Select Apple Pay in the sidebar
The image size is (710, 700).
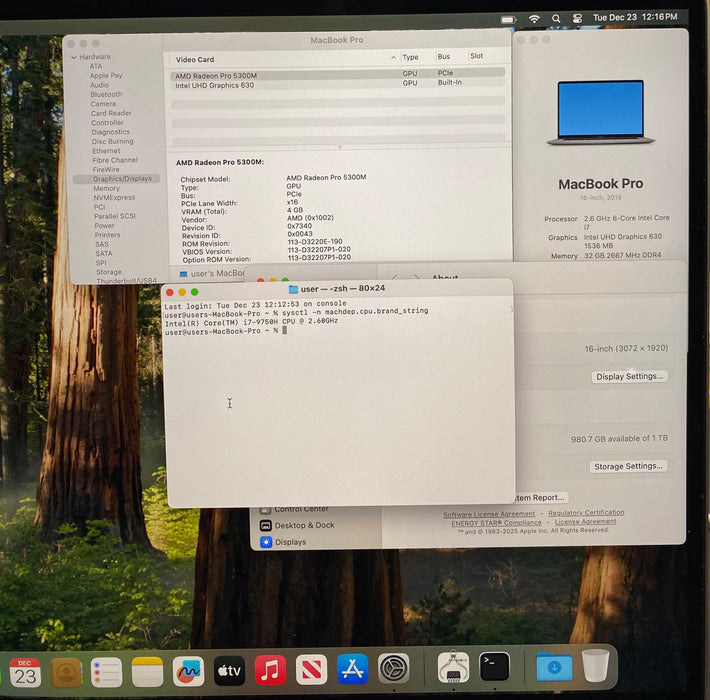(106, 76)
